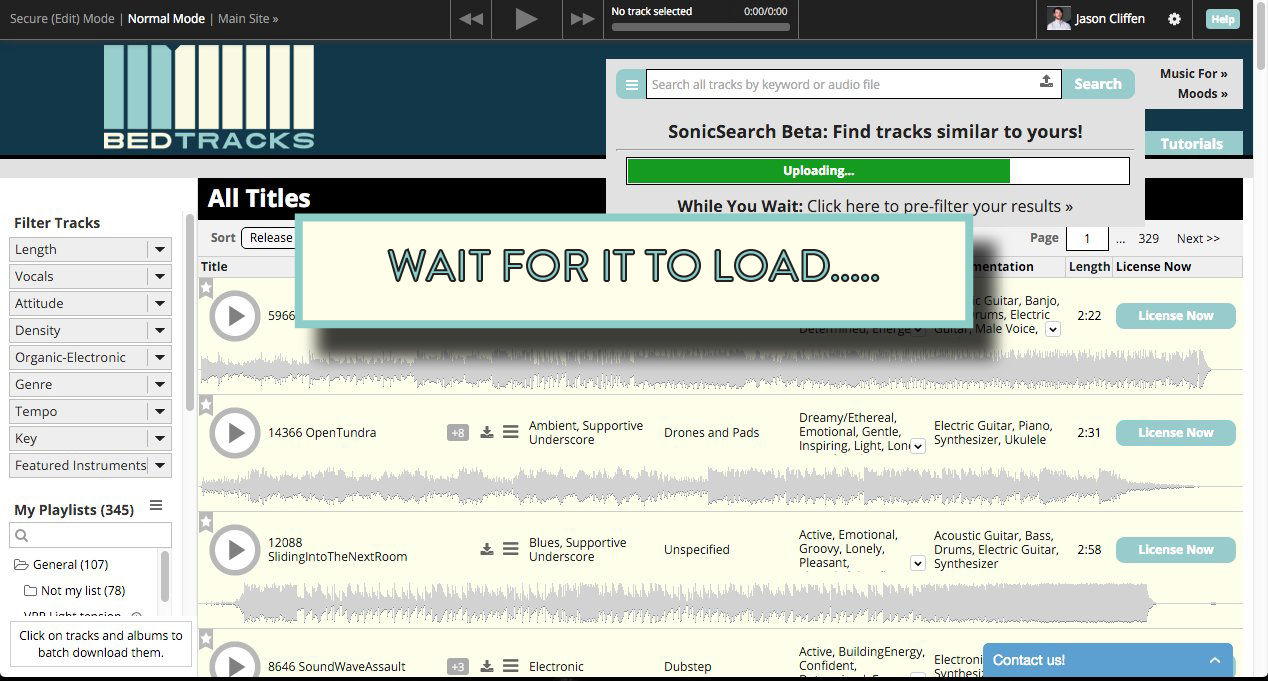License the first track (2:22)
The image size is (1268, 681).
pyautogui.click(x=1175, y=316)
